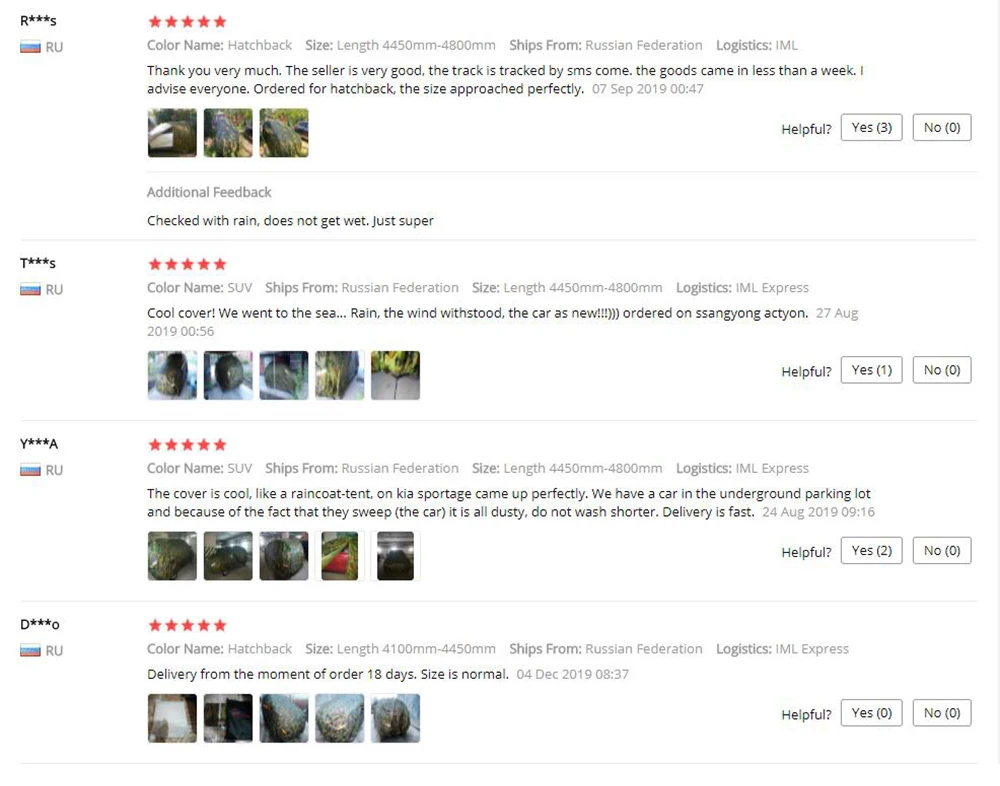Viewport: 1000px width, 786px height.
Task: Click the five-star rating on D***o's review
Action: (188, 625)
